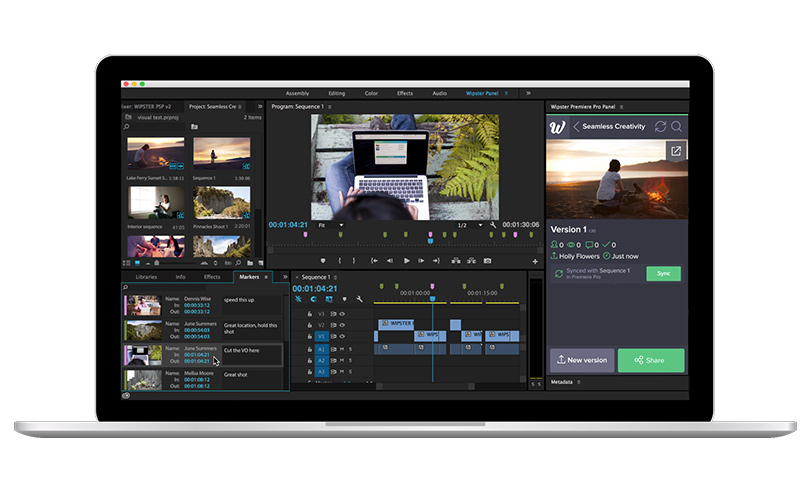Toggle V2 track output eye

(x=342, y=325)
